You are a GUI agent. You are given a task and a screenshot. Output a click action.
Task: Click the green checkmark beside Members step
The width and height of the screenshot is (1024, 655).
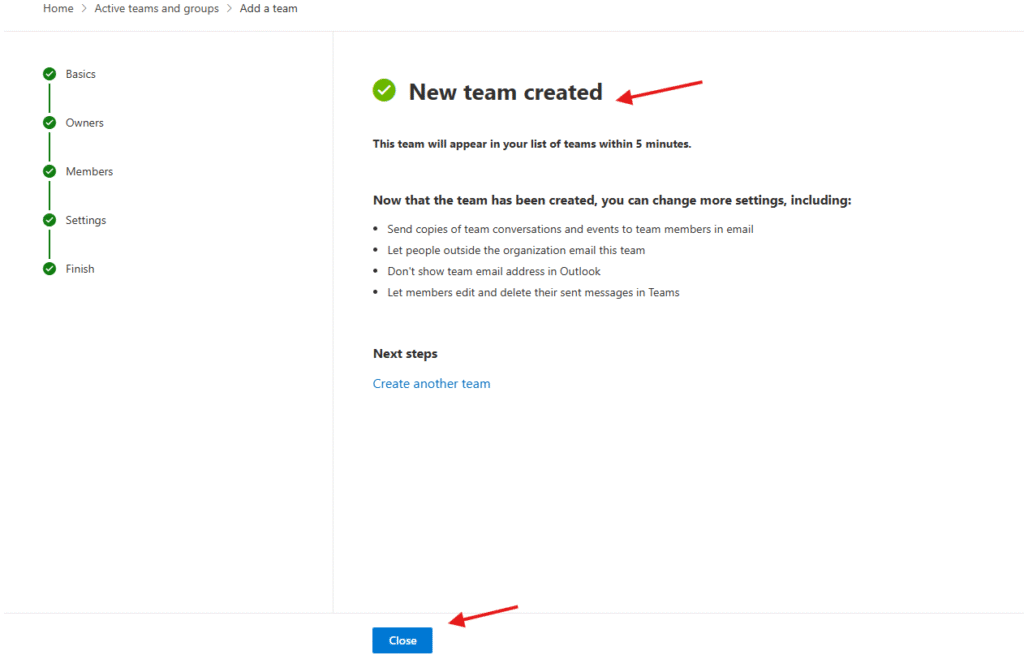coord(49,172)
